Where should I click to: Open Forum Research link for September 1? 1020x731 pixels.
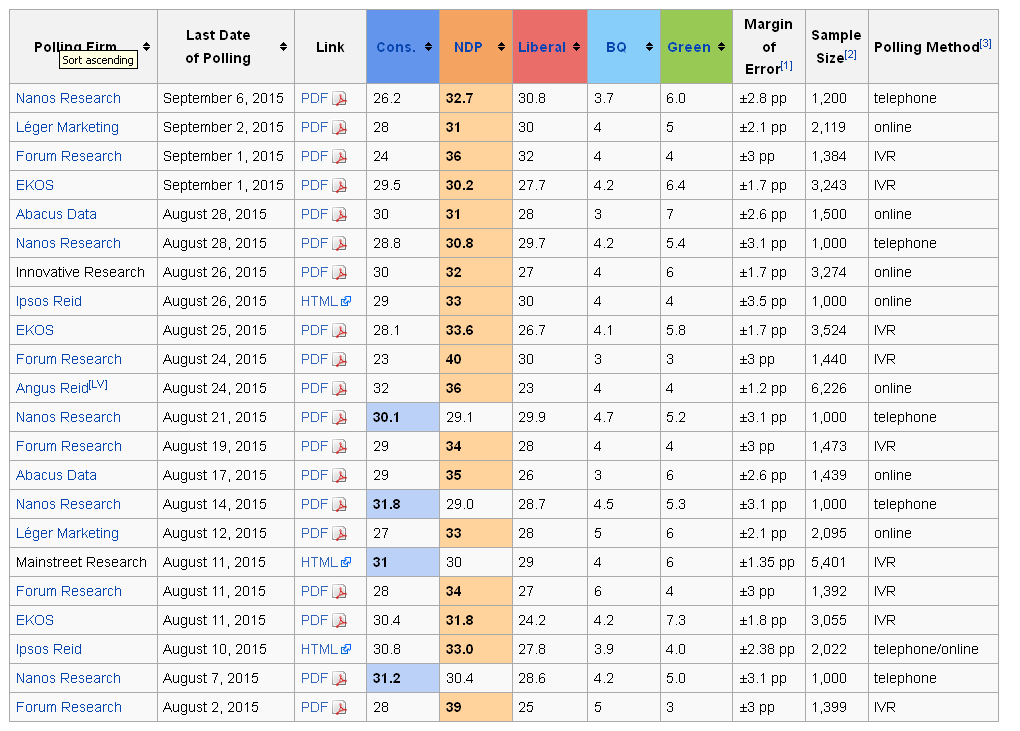point(69,156)
